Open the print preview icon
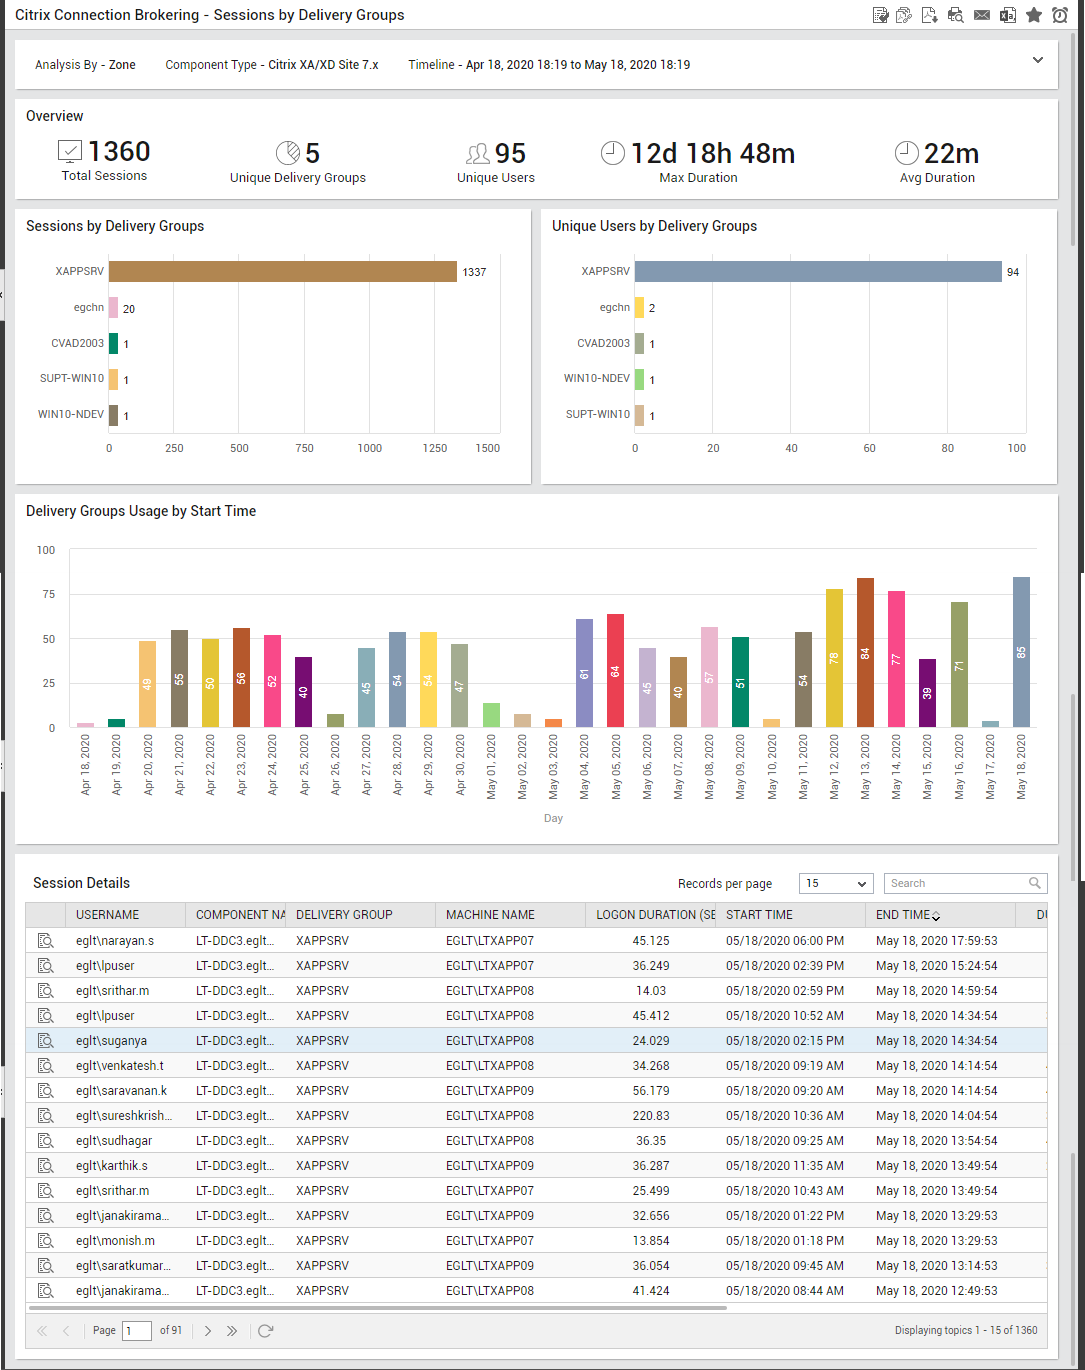Viewport: 1085px width, 1370px height. [956, 15]
